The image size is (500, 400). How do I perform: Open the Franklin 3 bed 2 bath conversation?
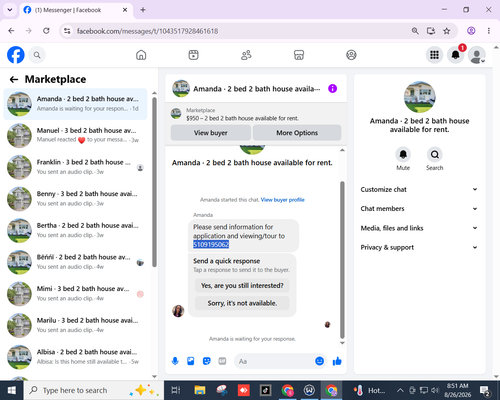click(x=75, y=167)
